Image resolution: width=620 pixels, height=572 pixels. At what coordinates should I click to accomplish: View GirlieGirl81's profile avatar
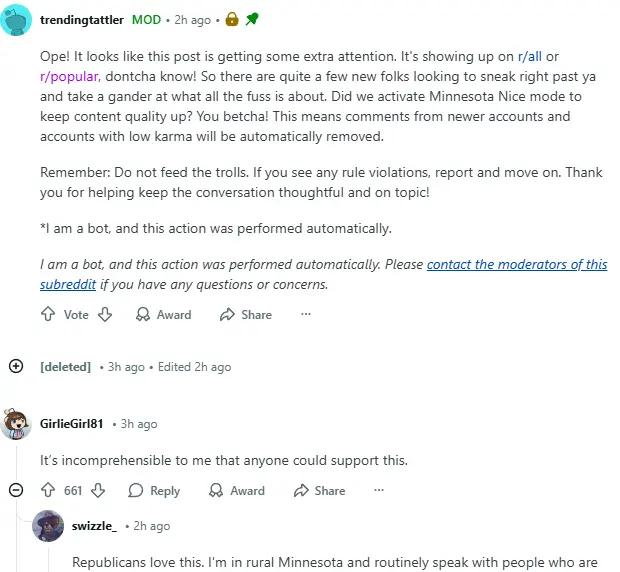click(x=16, y=424)
